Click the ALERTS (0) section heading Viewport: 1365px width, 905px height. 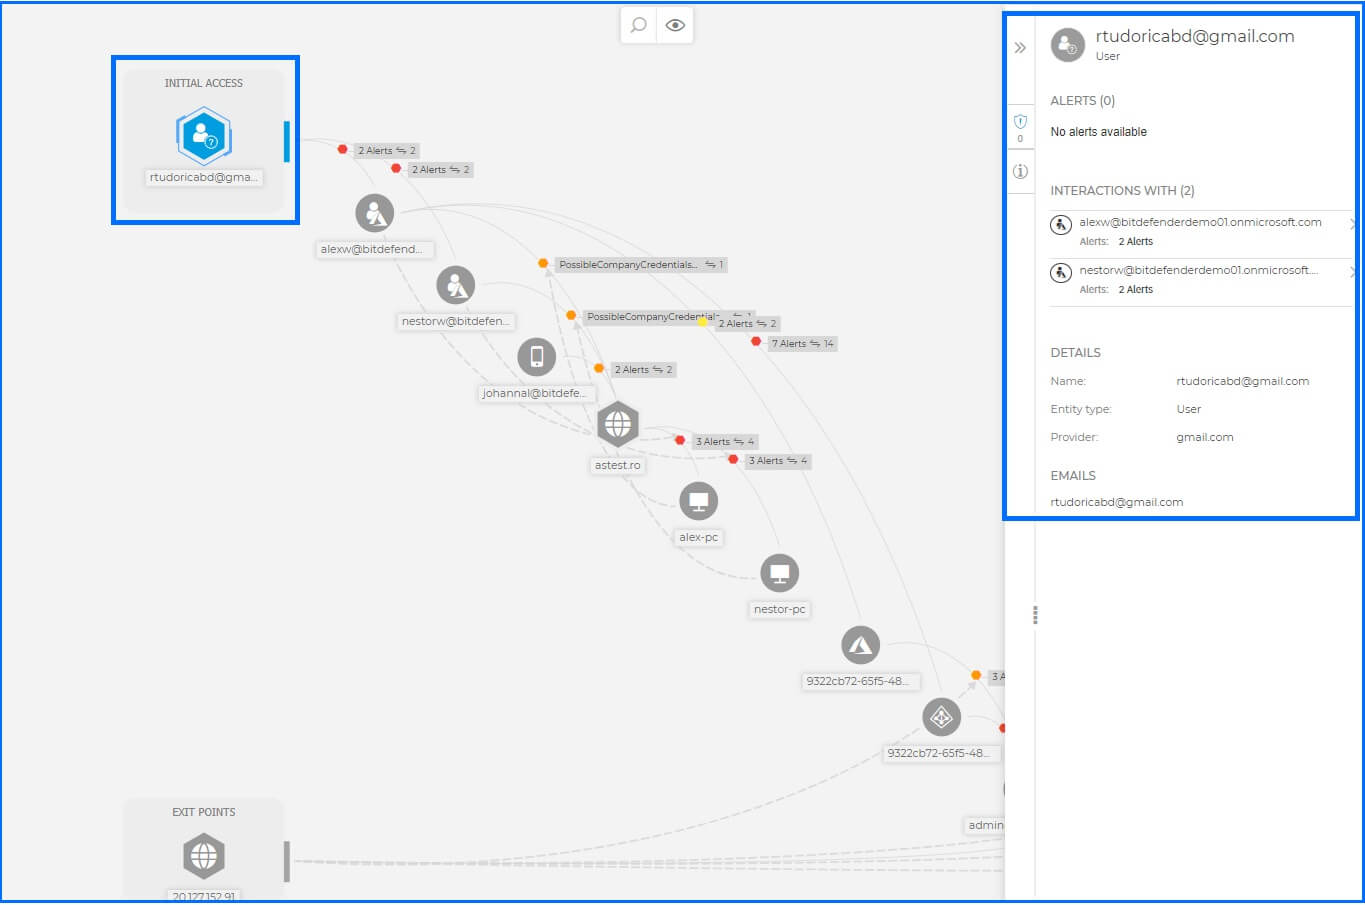tap(1083, 101)
